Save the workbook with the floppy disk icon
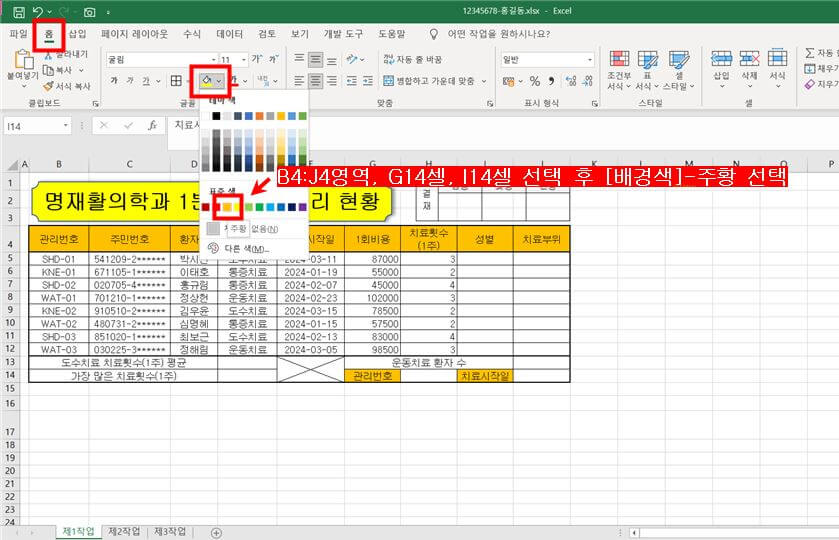Image resolution: width=839 pixels, height=540 pixels. [19, 12]
